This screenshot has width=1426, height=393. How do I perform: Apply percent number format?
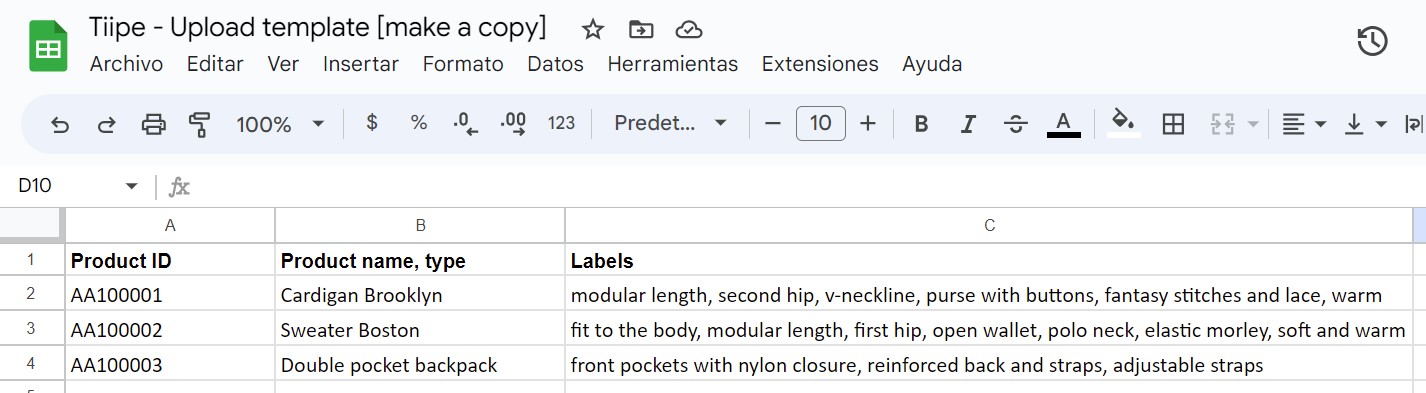pyautogui.click(x=419, y=123)
